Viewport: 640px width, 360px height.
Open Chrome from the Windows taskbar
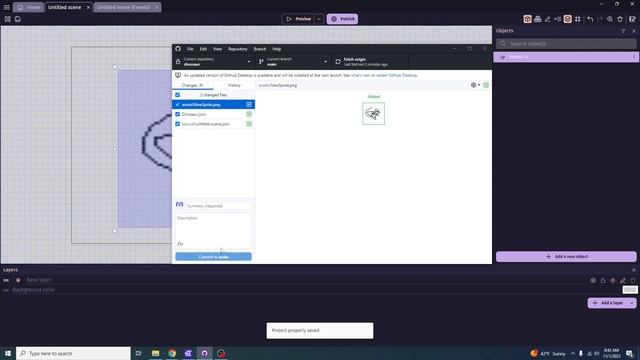172,353
